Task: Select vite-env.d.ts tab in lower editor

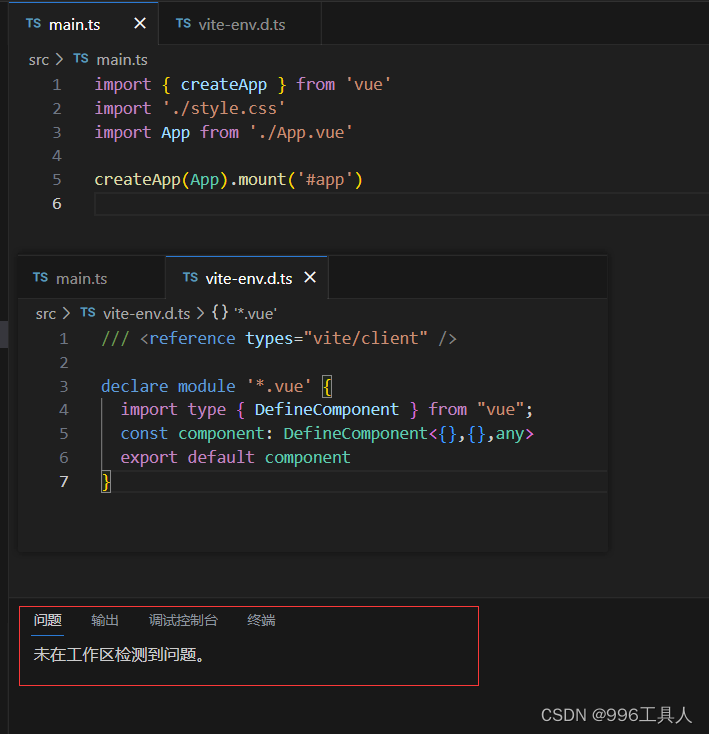Action: click(x=247, y=278)
